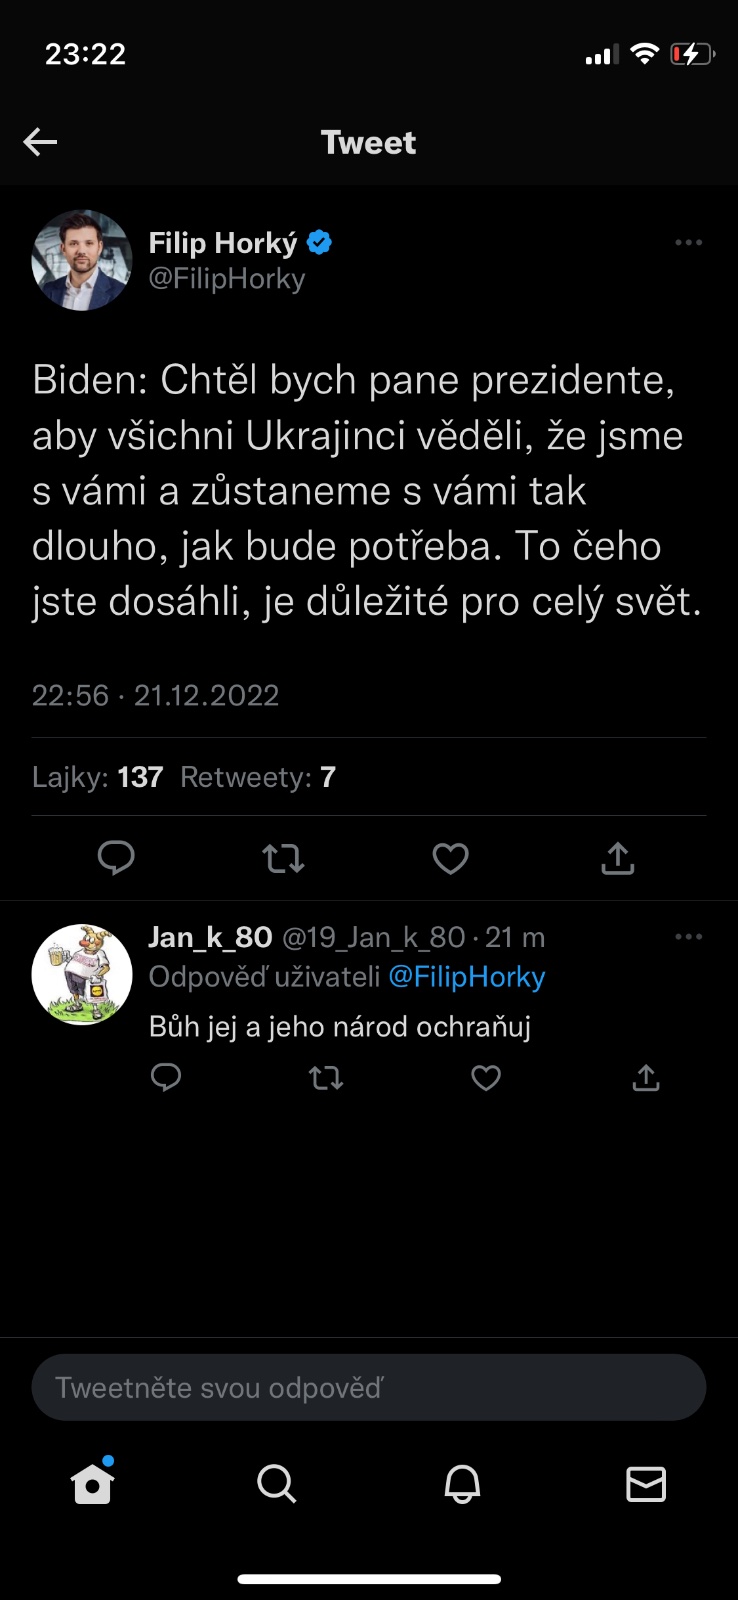This screenshot has width=738, height=1600.
Task: Share Jan_k_80's reply
Action: click(x=646, y=1078)
